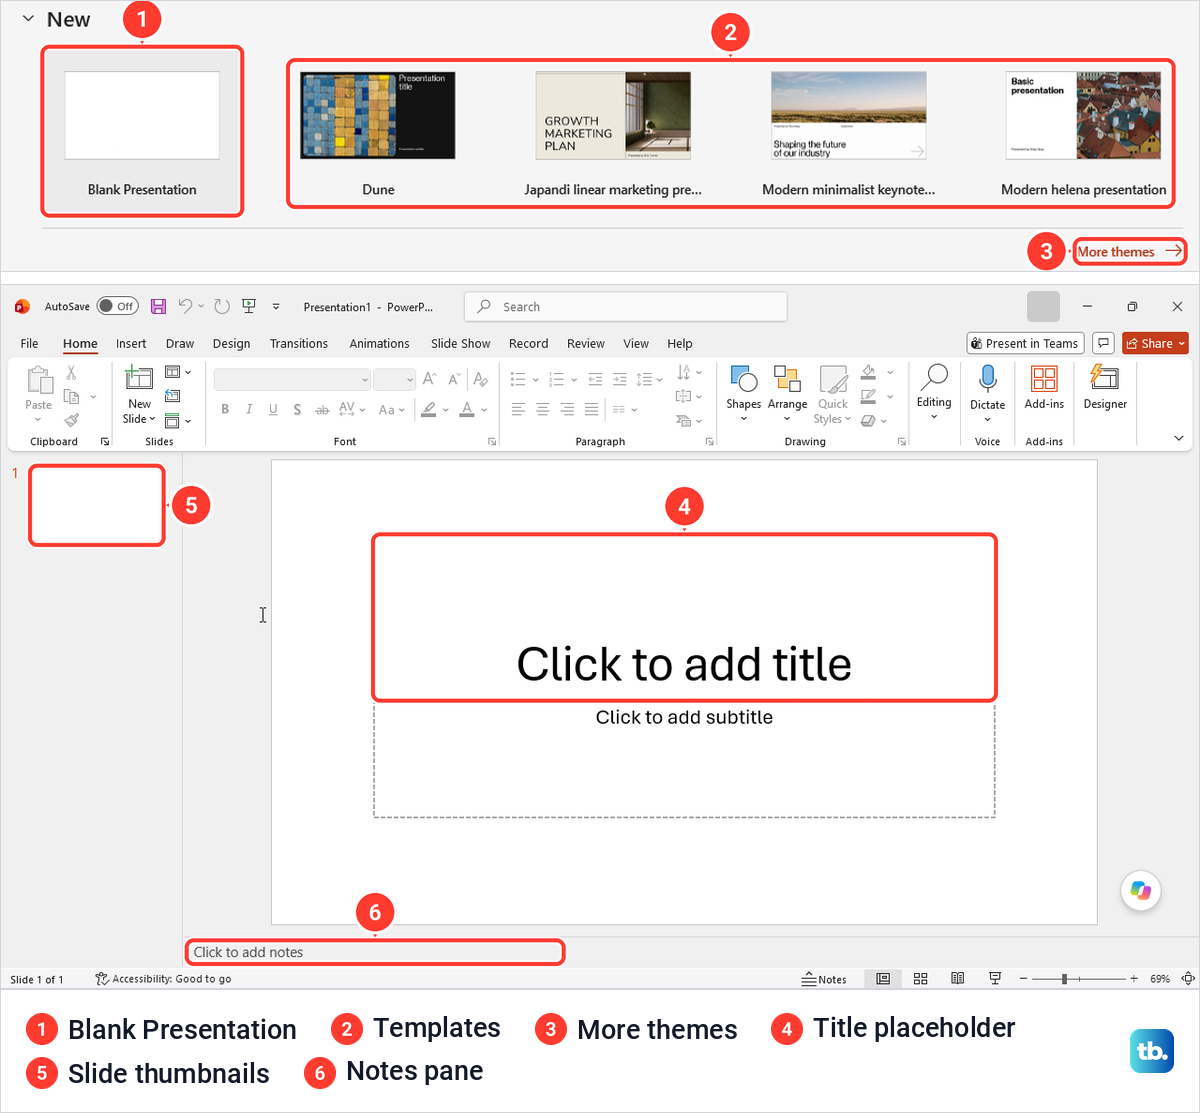Image resolution: width=1200 pixels, height=1113 pixels.
Task: Click the Save icon in title bar
Action: pyautogui.click(x=158, y=306)
